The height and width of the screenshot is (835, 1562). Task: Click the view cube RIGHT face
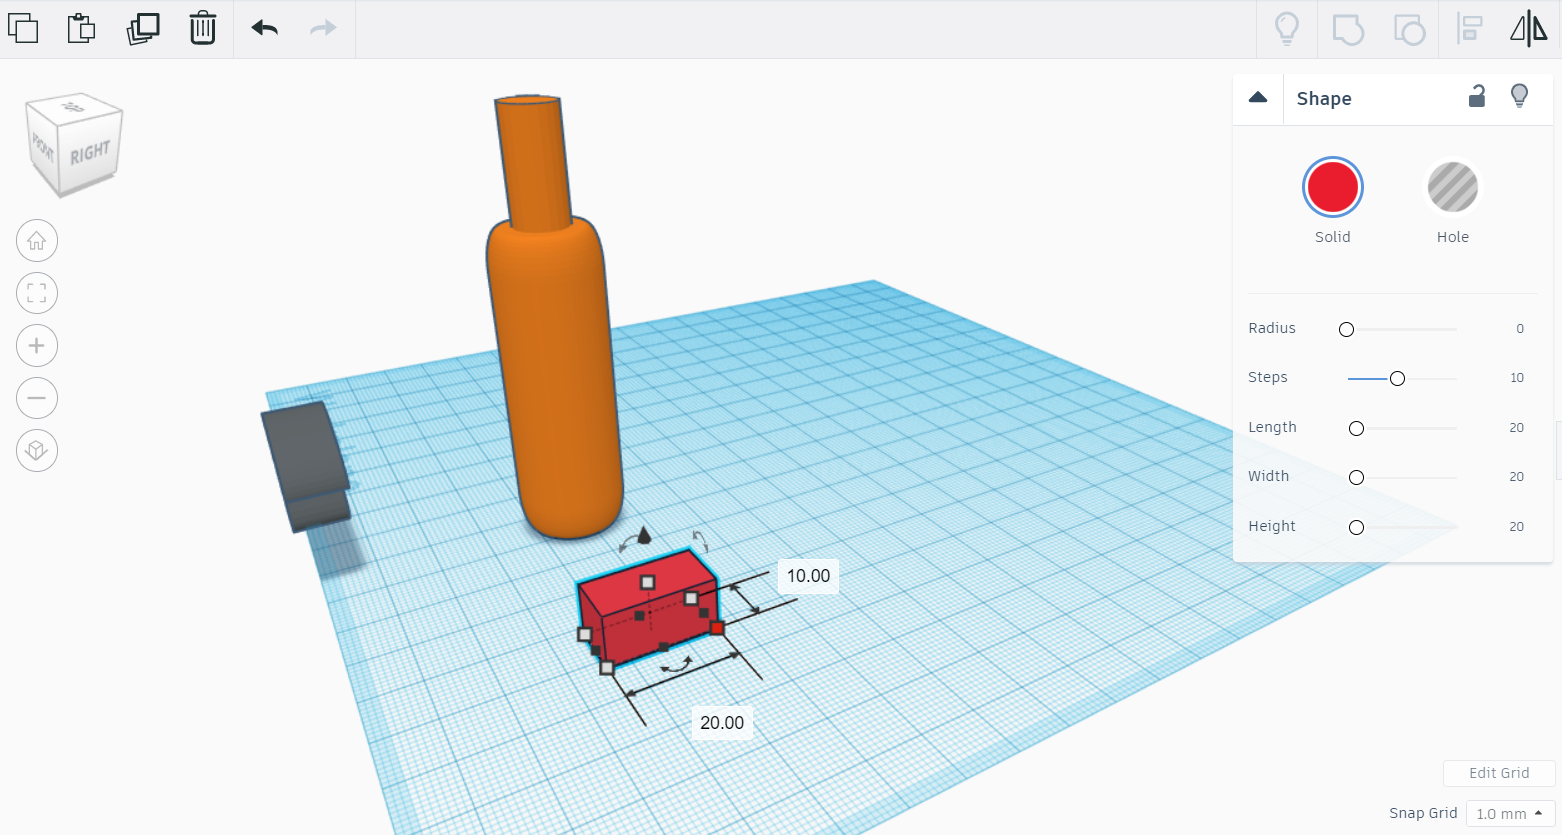(x=90, y=152)
